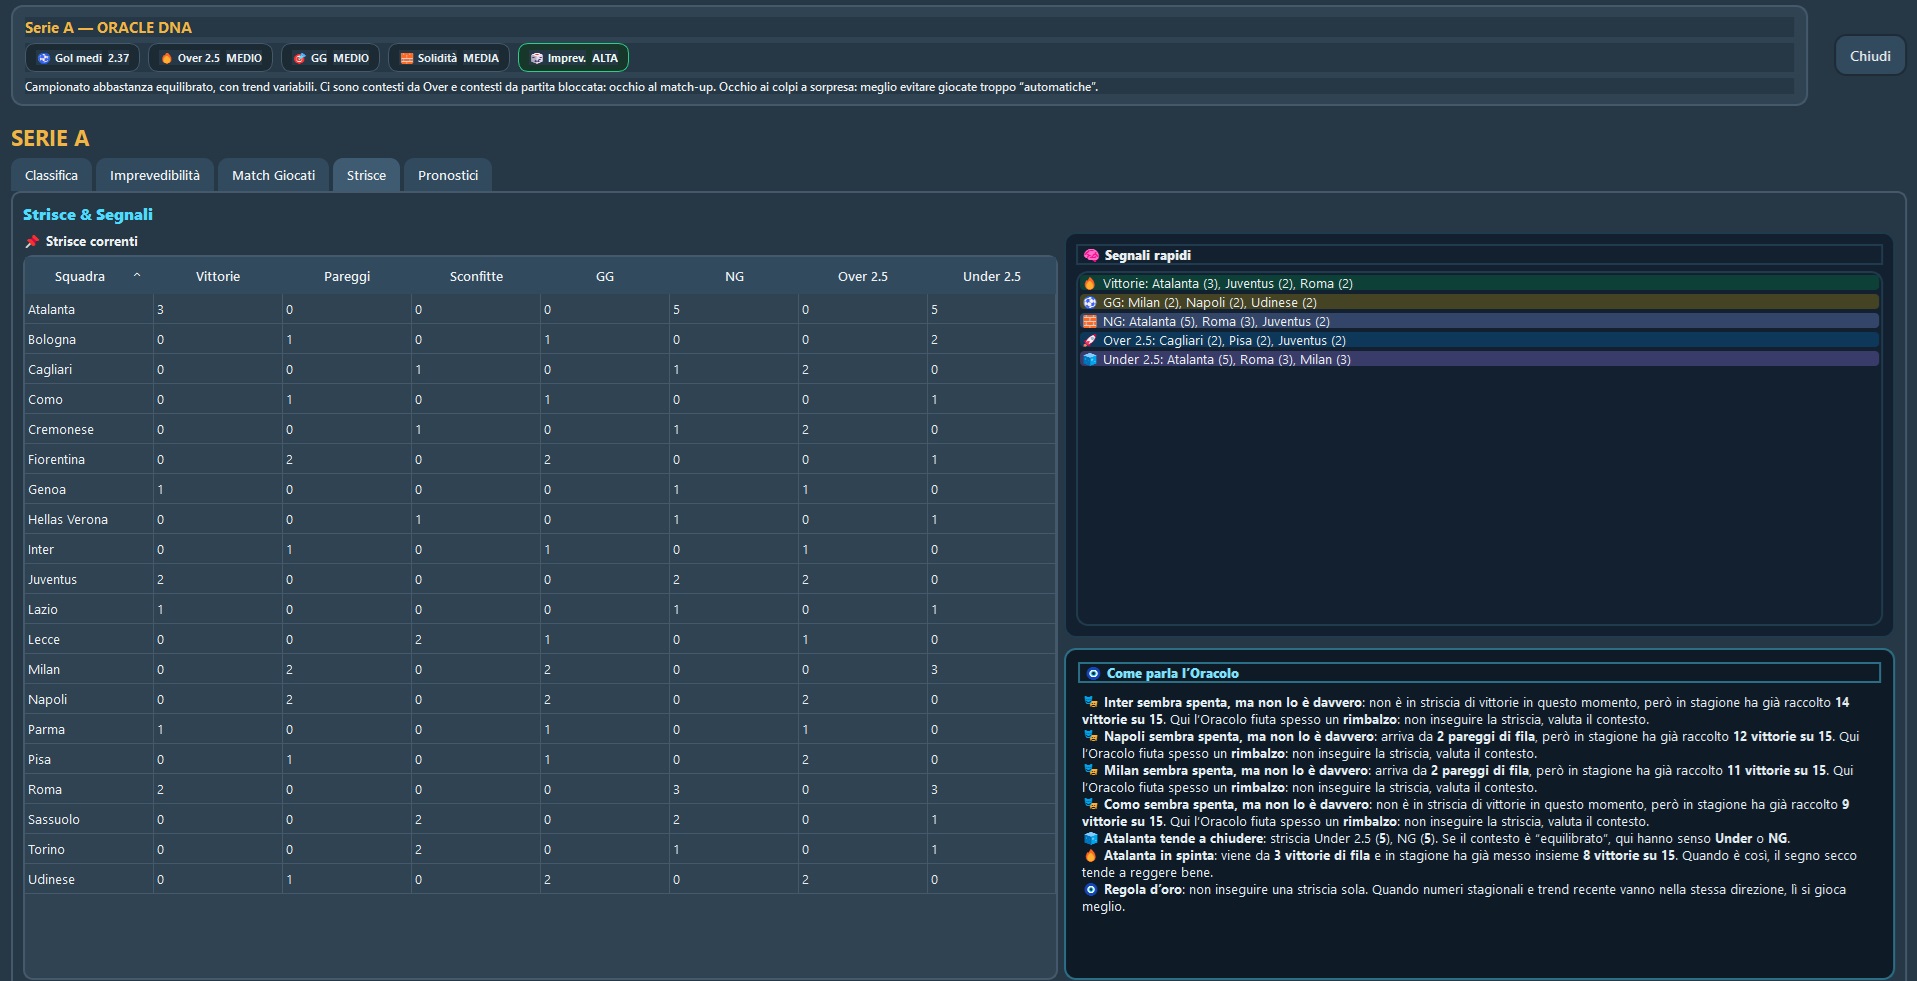The image size is (1917, 981).
Task: Select the flame icon on Over 2.5 badge
Action: 165,58
